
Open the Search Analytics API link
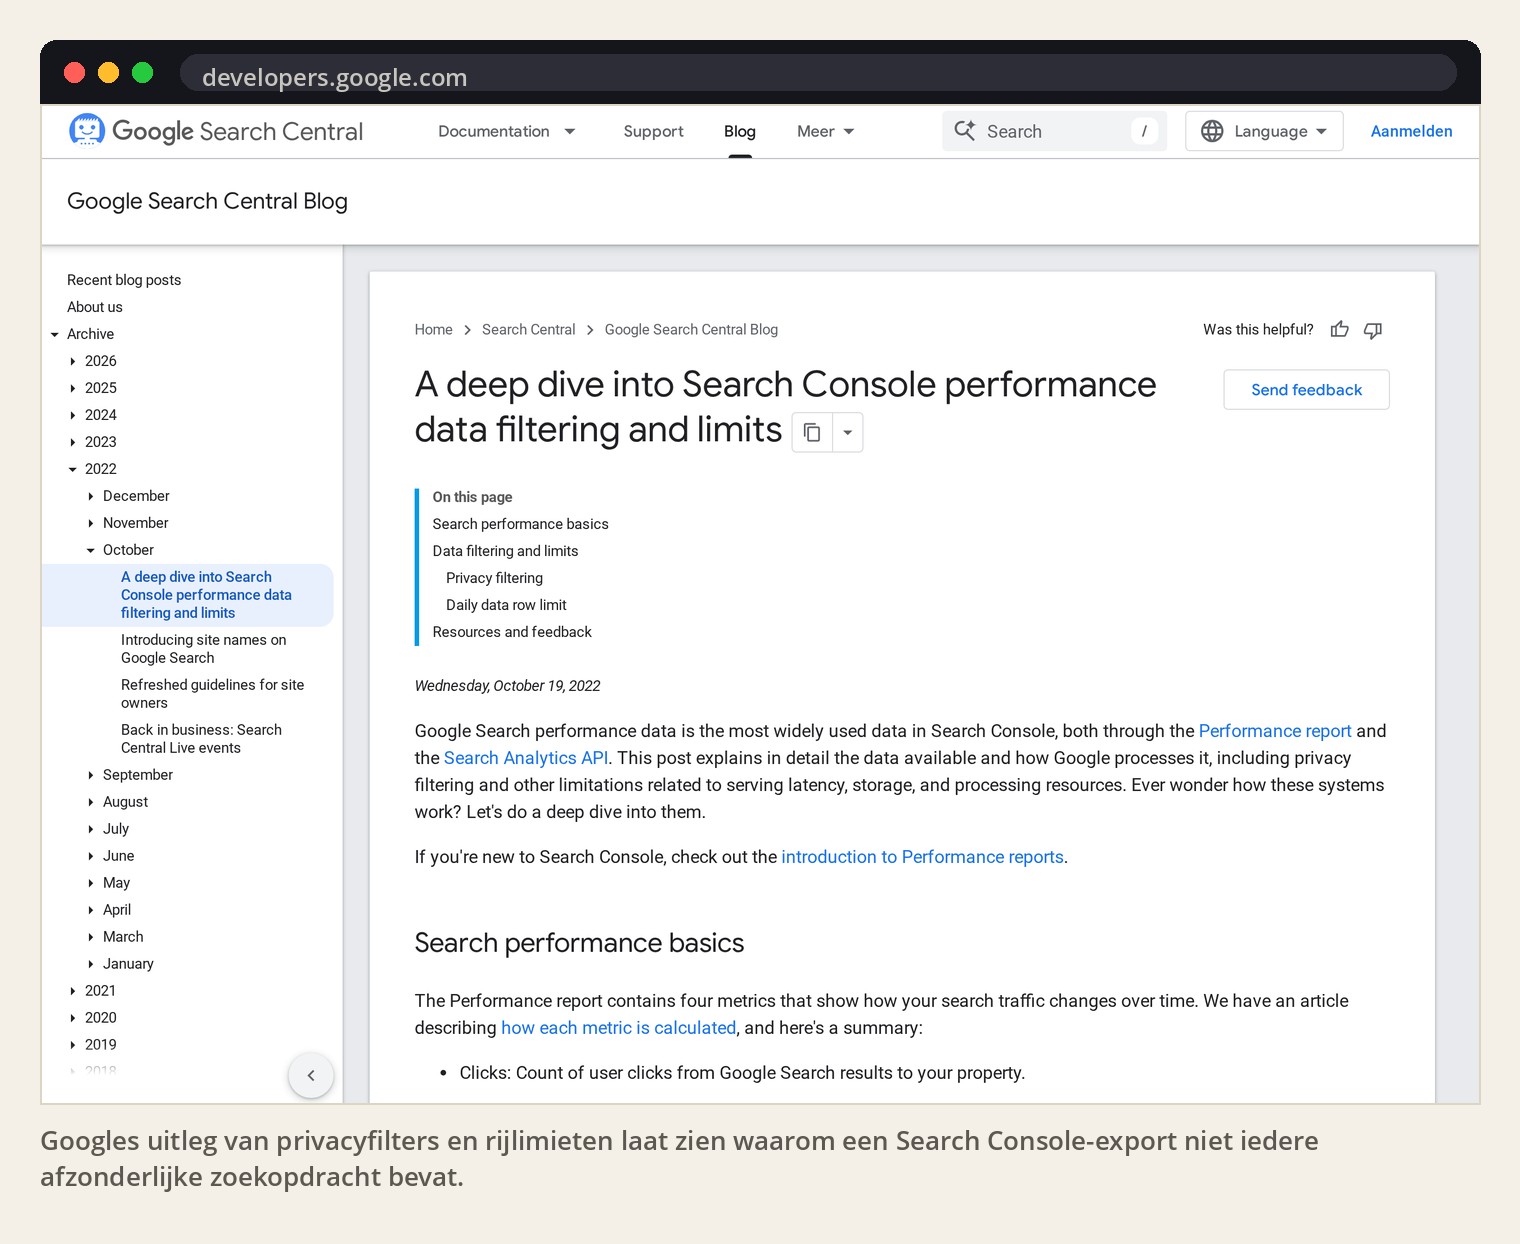[x=526, y=758]
